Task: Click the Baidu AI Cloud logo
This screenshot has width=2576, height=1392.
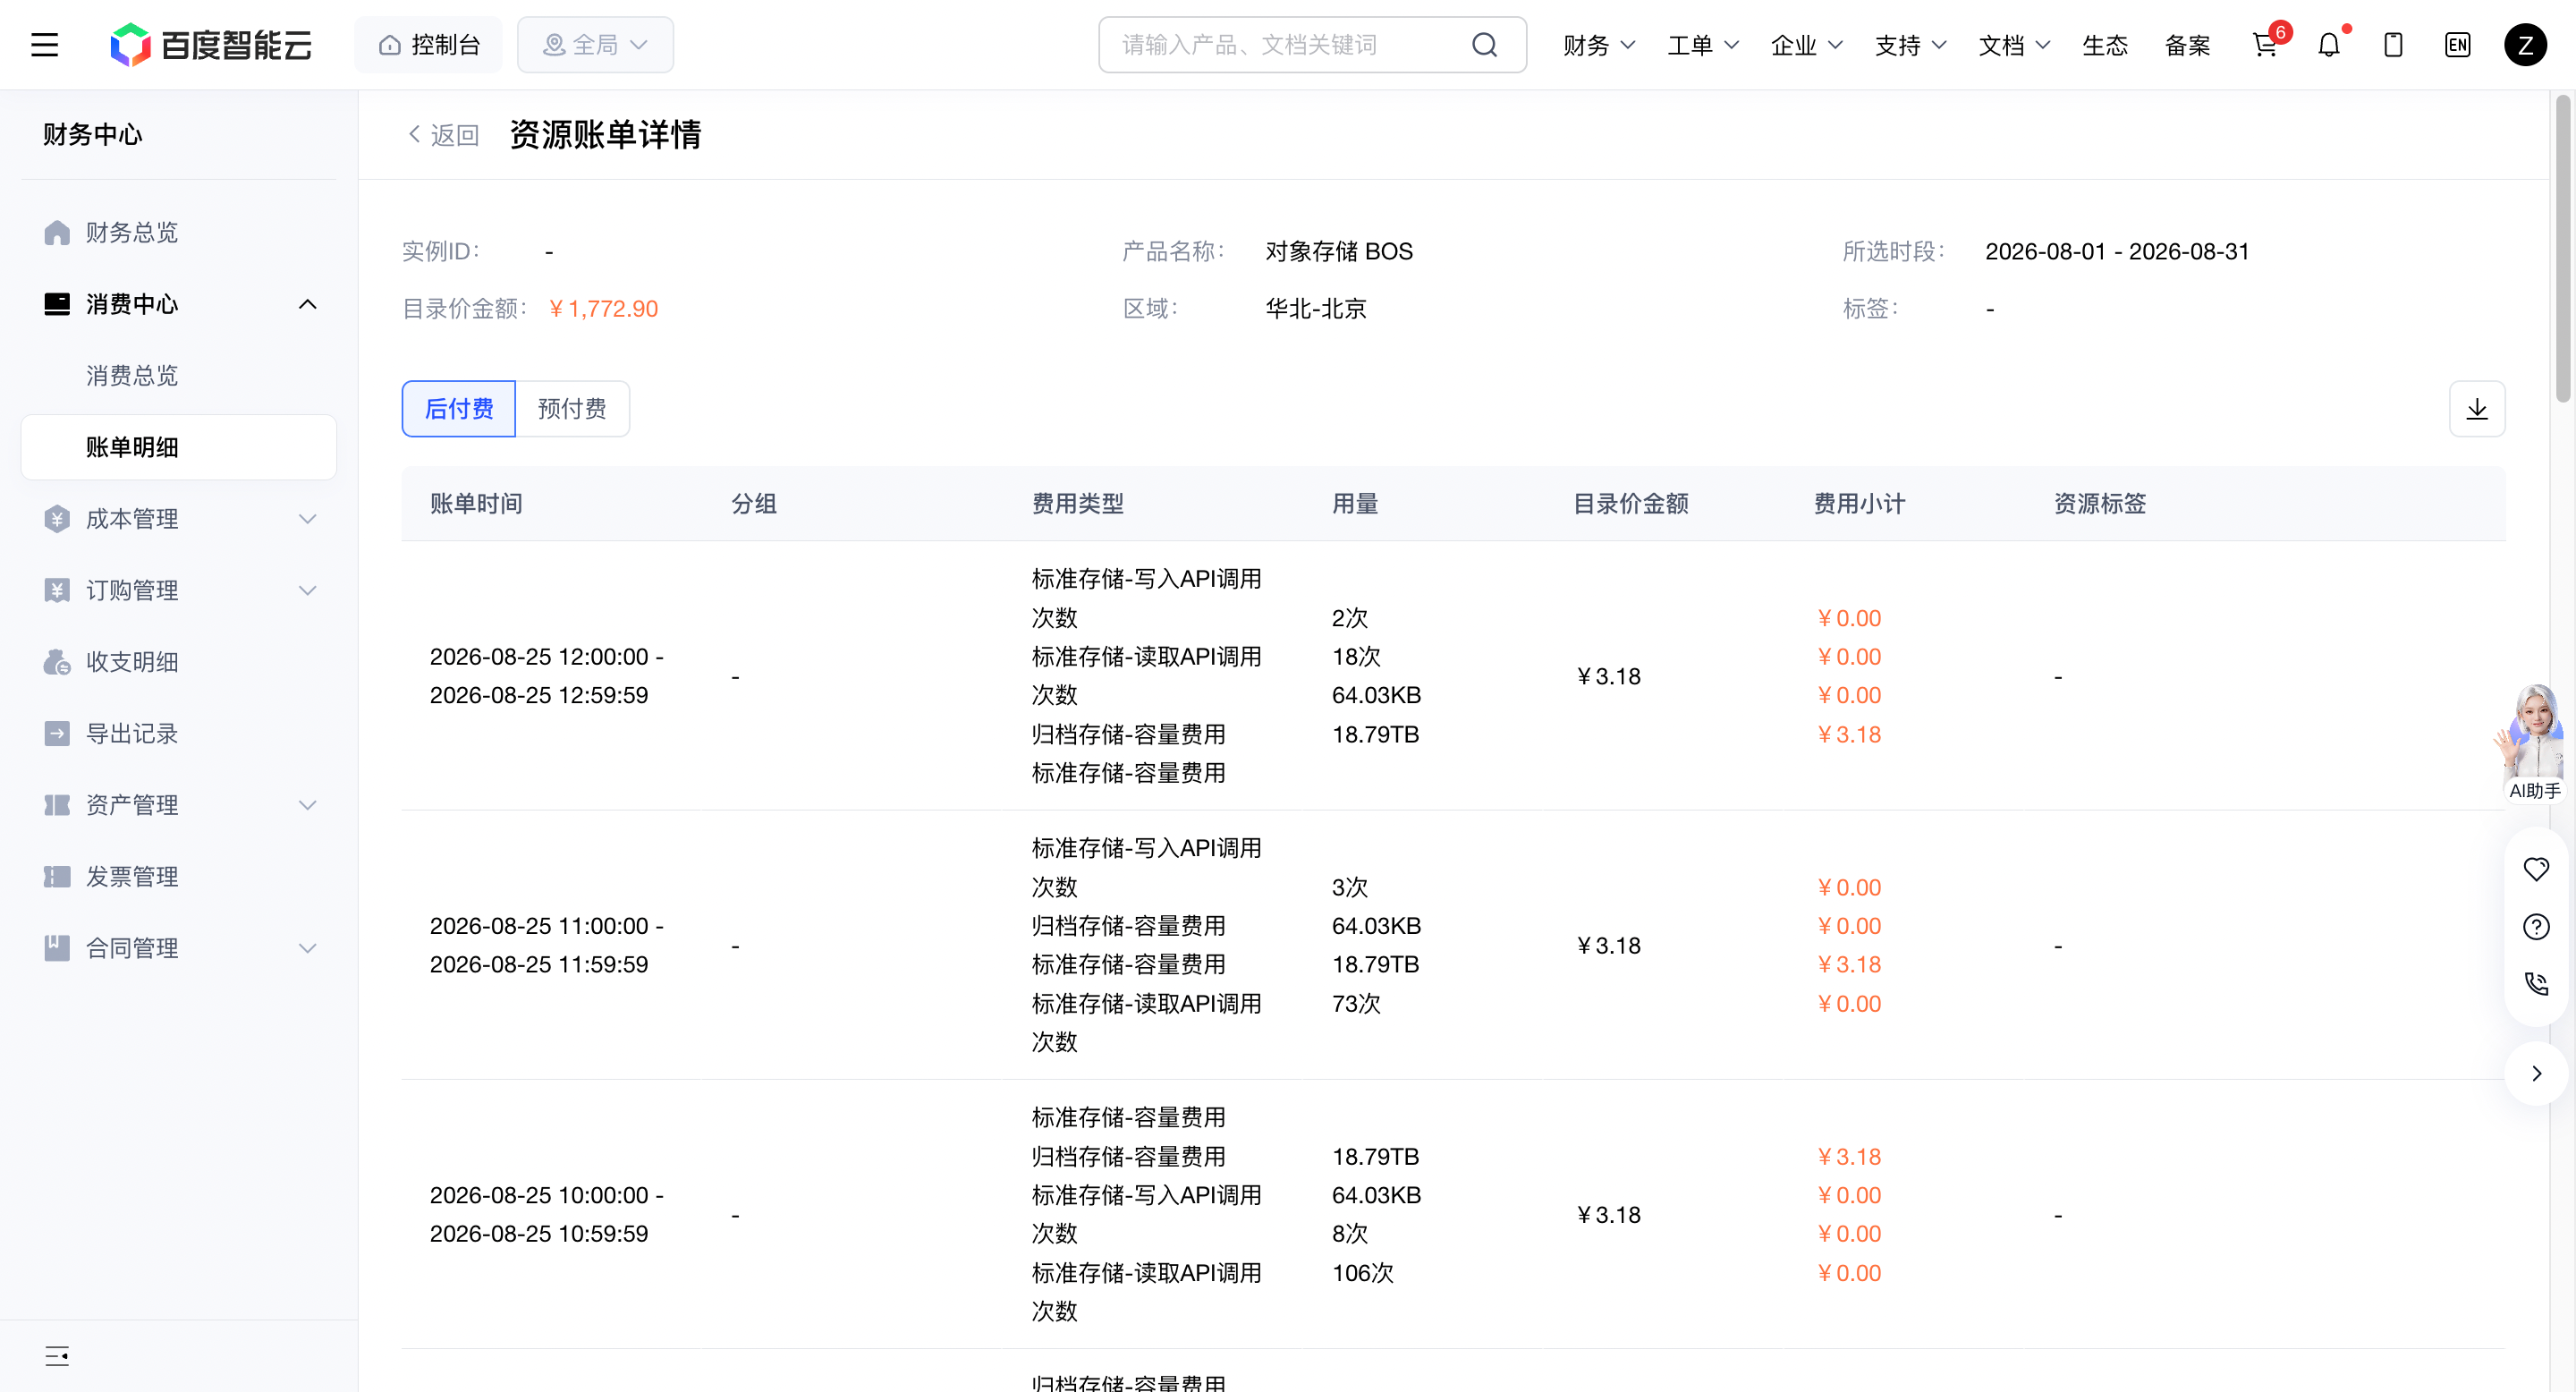Action: (x=211, y=45)
